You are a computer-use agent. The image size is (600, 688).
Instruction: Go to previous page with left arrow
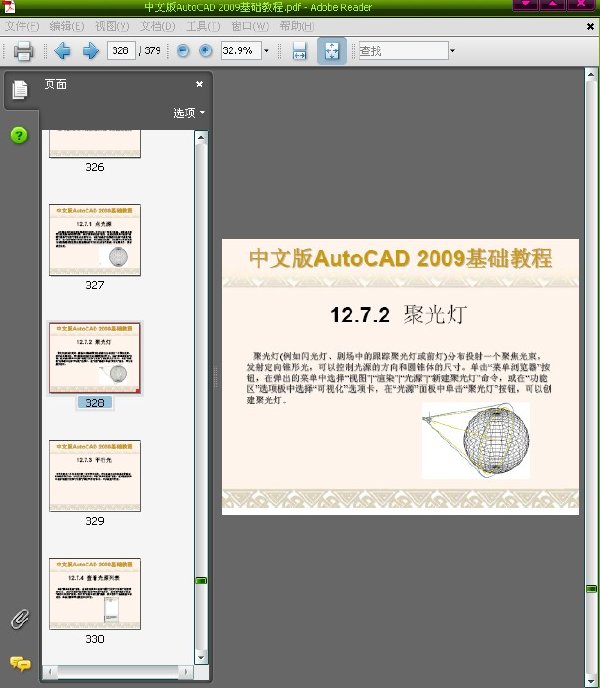tap(62, 51)
